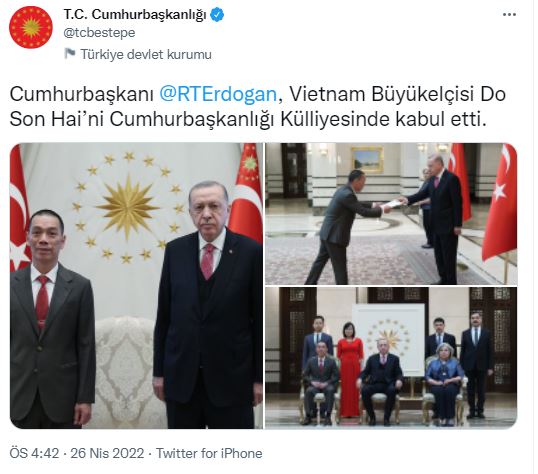Image resolution: width=538 pixels, height=474 pixels.
Task: Open the bottom-right seated group photo
Action: (x=391, y=358)
